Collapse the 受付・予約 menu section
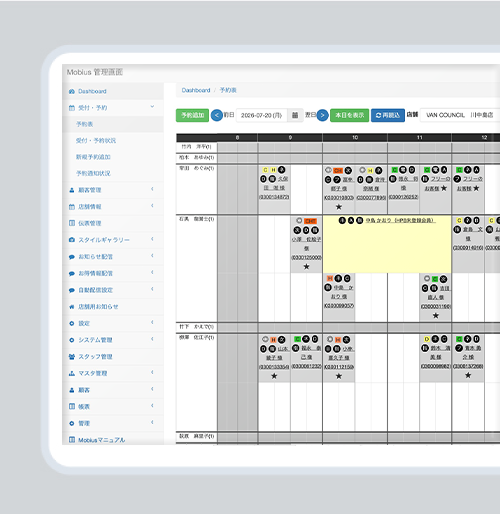This screenshot has height=514, width=500. [152, 107]
